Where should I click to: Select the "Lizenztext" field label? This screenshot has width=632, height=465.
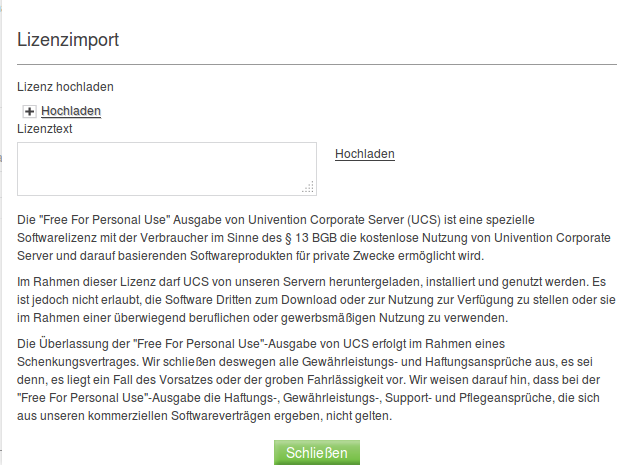click(45, 128)
